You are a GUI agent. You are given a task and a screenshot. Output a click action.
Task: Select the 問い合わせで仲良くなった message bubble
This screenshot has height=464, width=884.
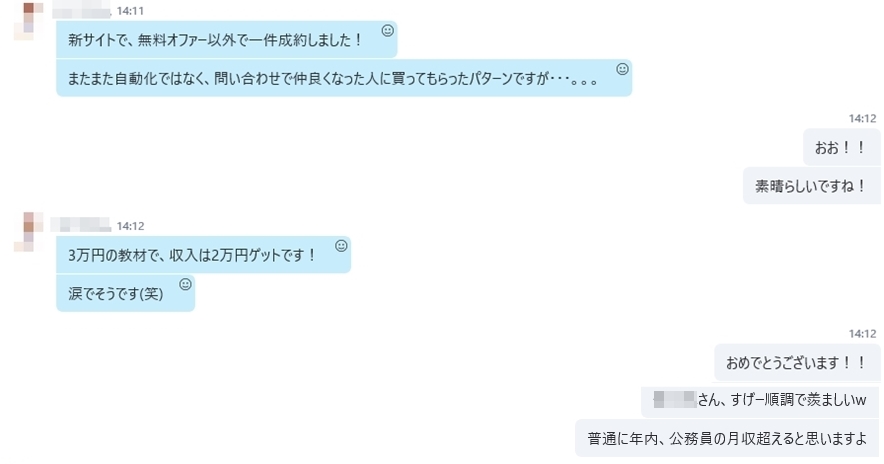[344, 78]
